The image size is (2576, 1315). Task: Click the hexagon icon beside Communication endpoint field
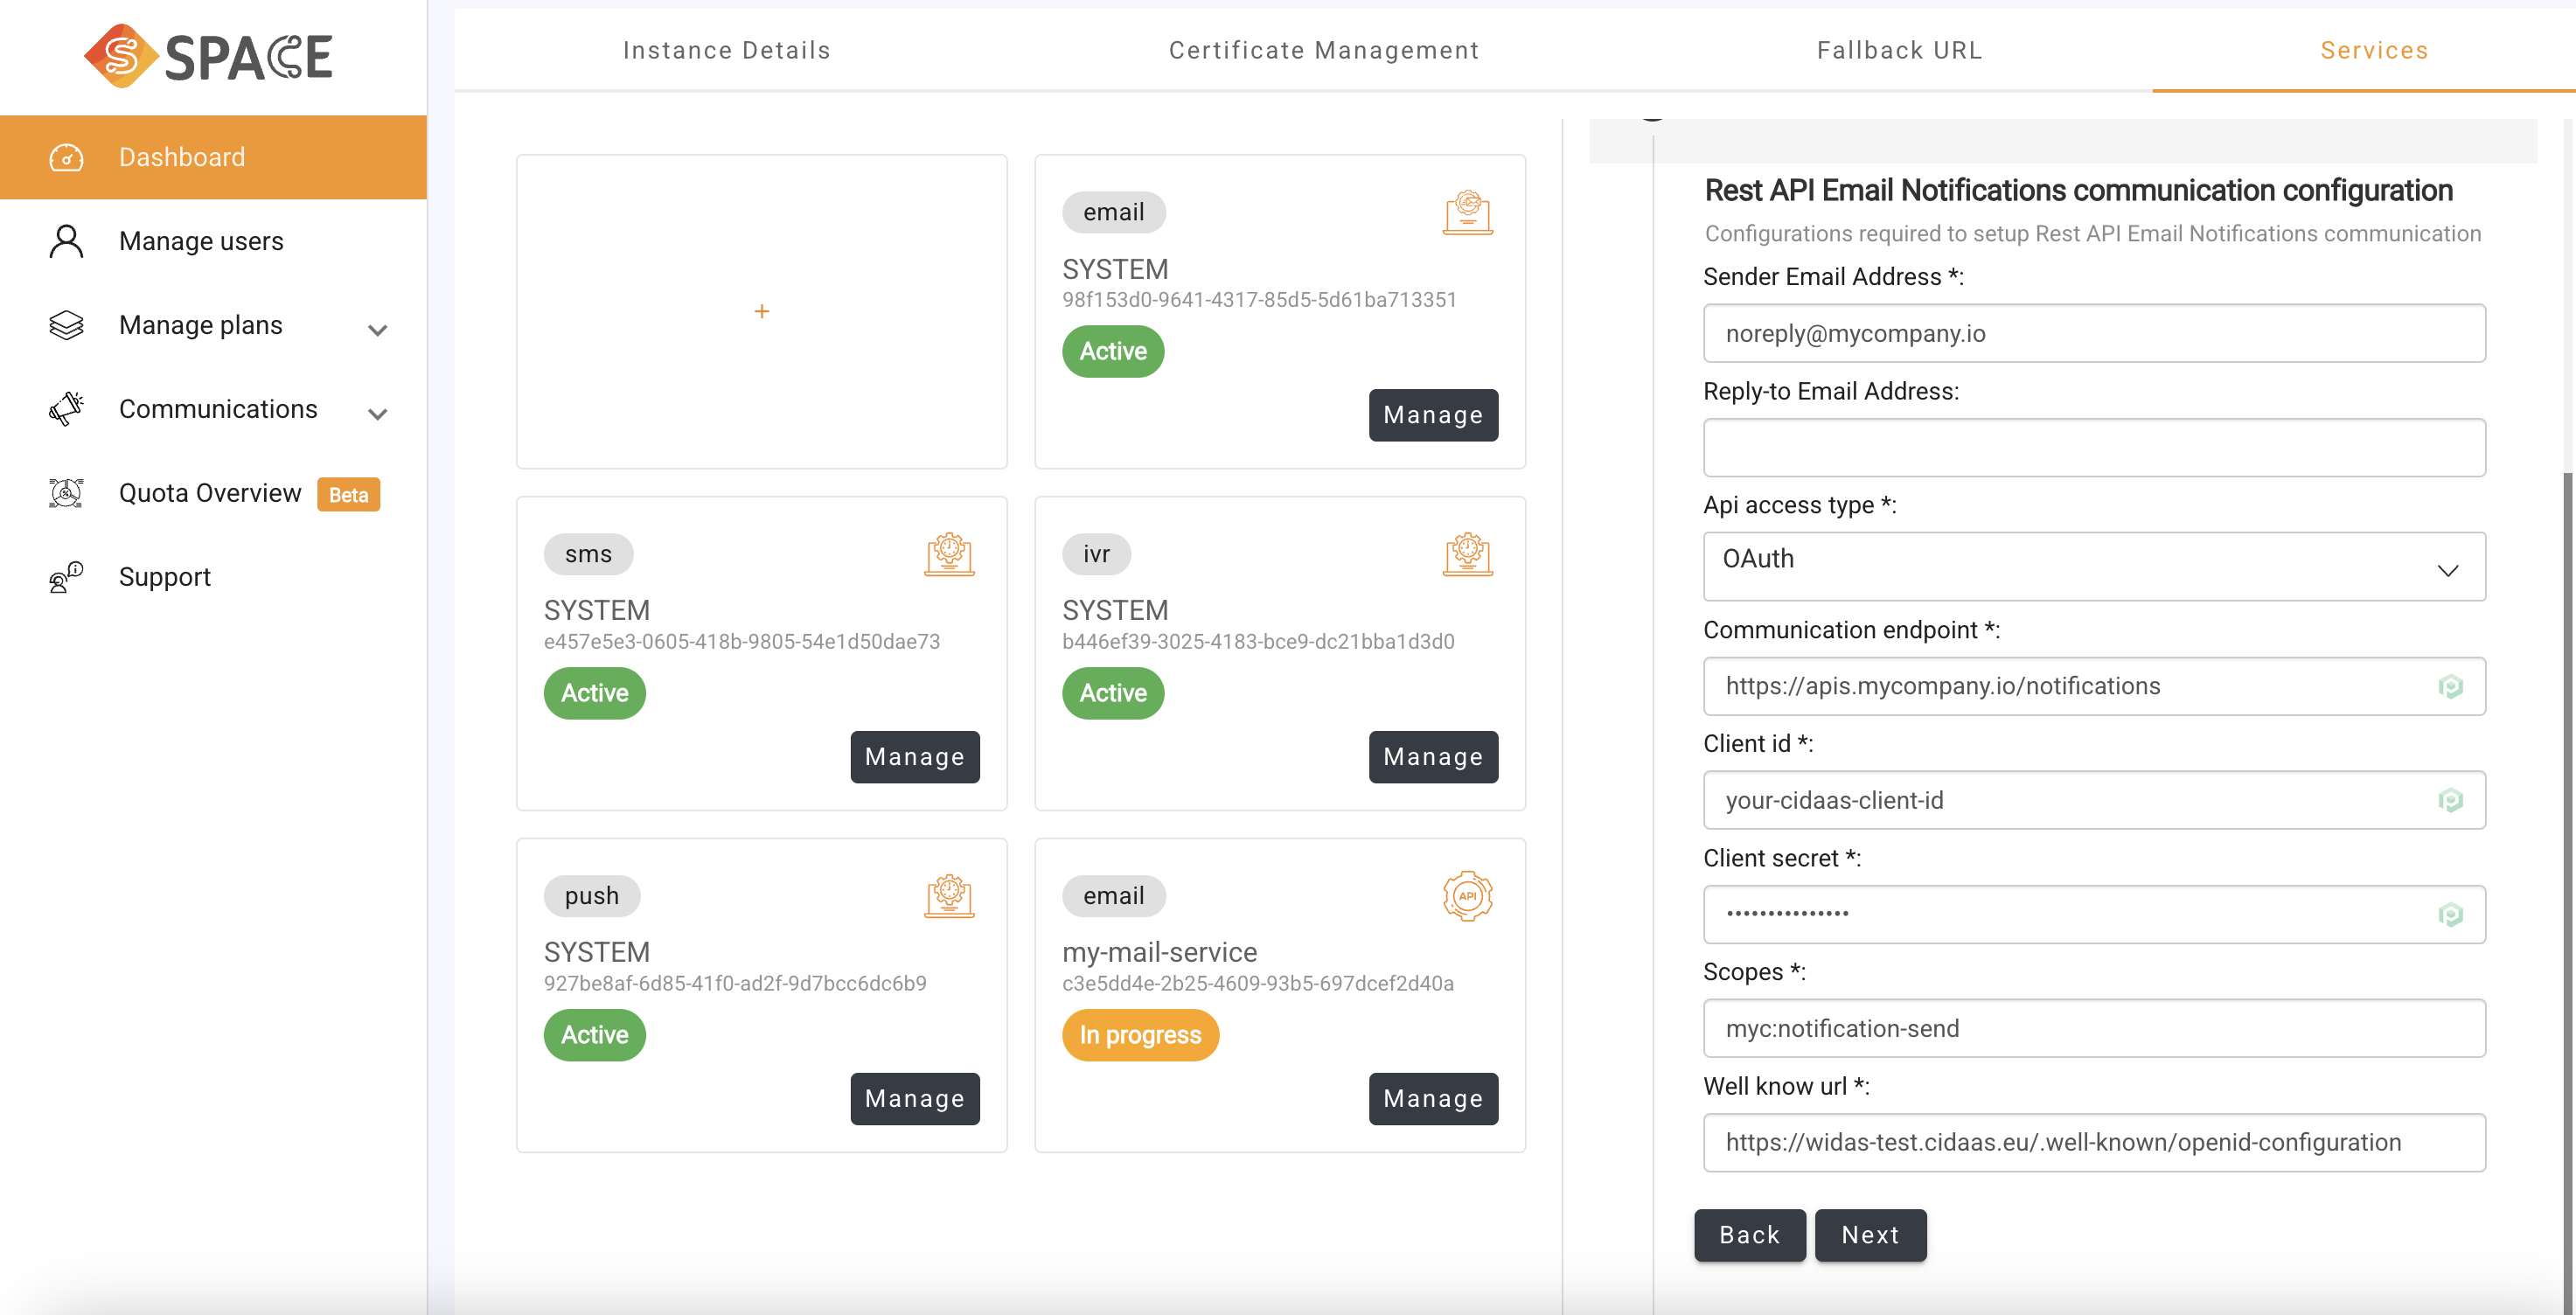click(x=2451, y=686)
